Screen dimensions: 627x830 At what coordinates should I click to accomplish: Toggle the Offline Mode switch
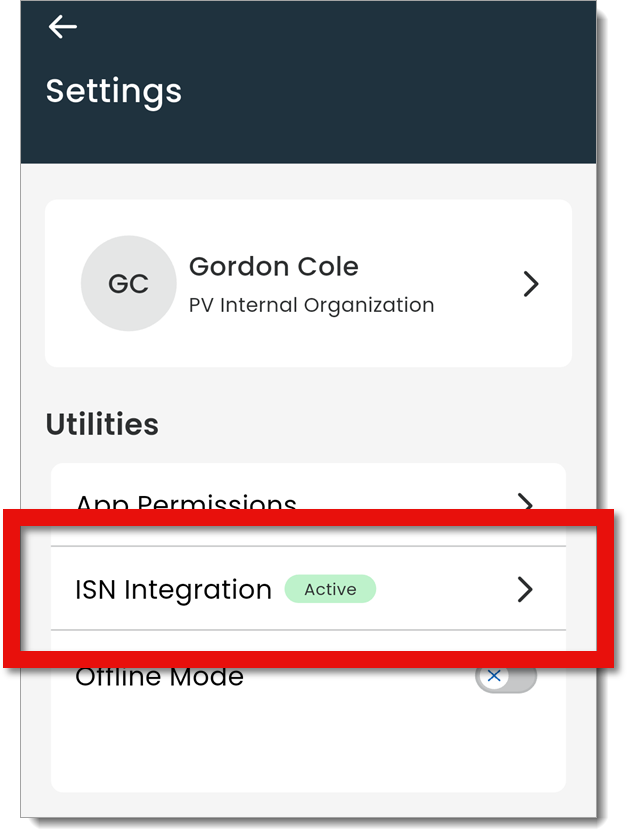tap(505, 677)
